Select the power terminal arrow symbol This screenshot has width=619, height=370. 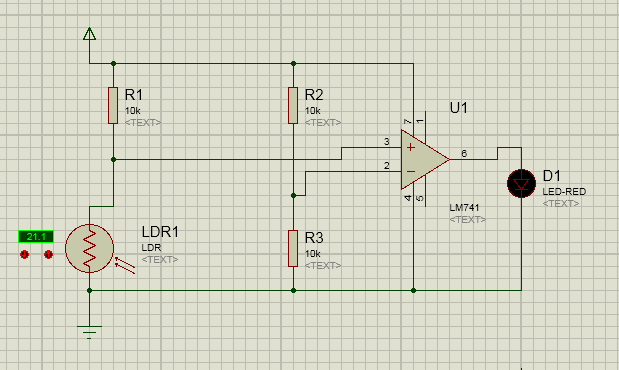[x=90, y=34]
